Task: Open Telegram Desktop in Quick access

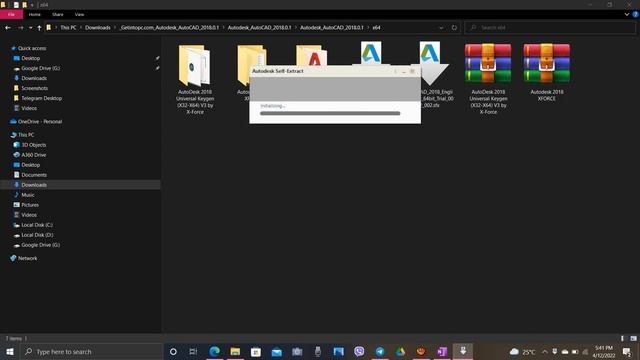Action: click(x=41, y=98)
